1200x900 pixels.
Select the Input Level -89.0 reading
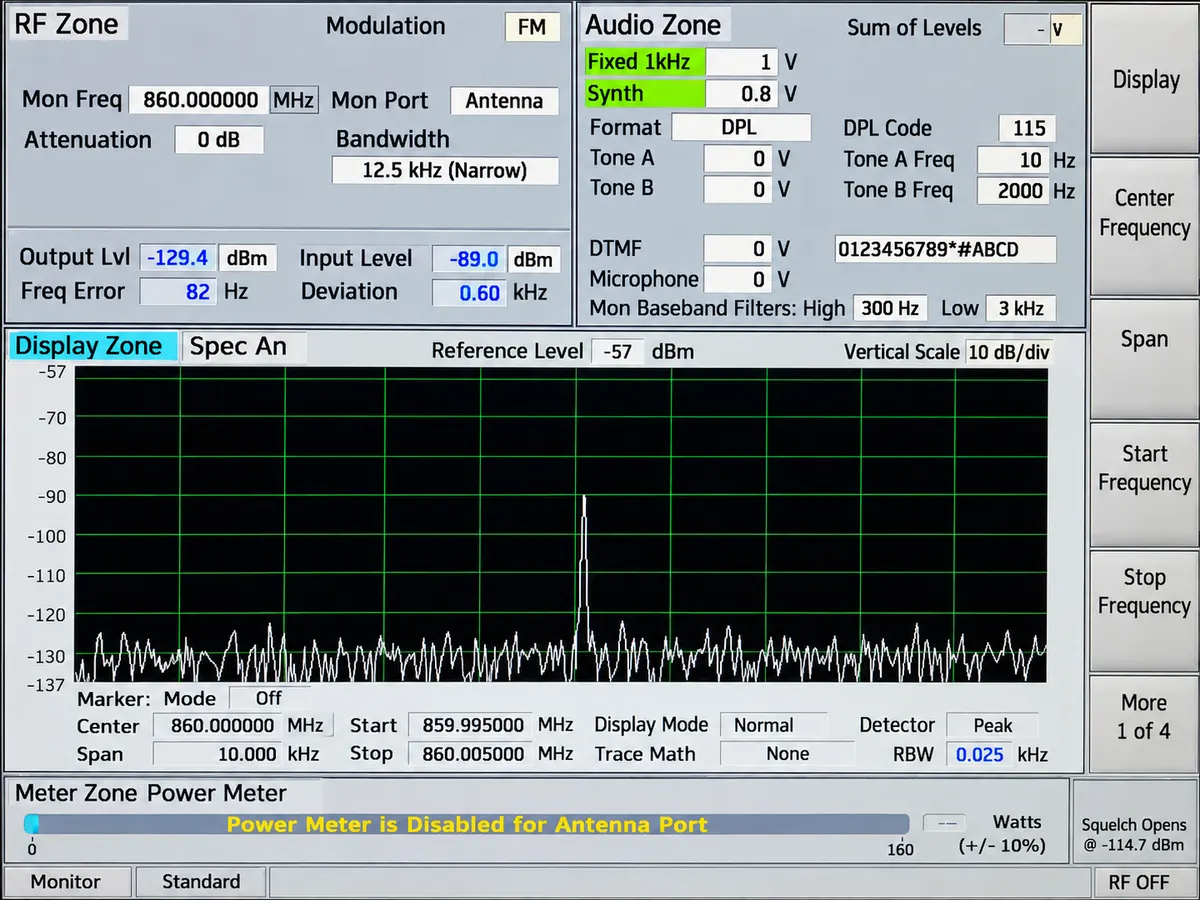tap(468, 259)
